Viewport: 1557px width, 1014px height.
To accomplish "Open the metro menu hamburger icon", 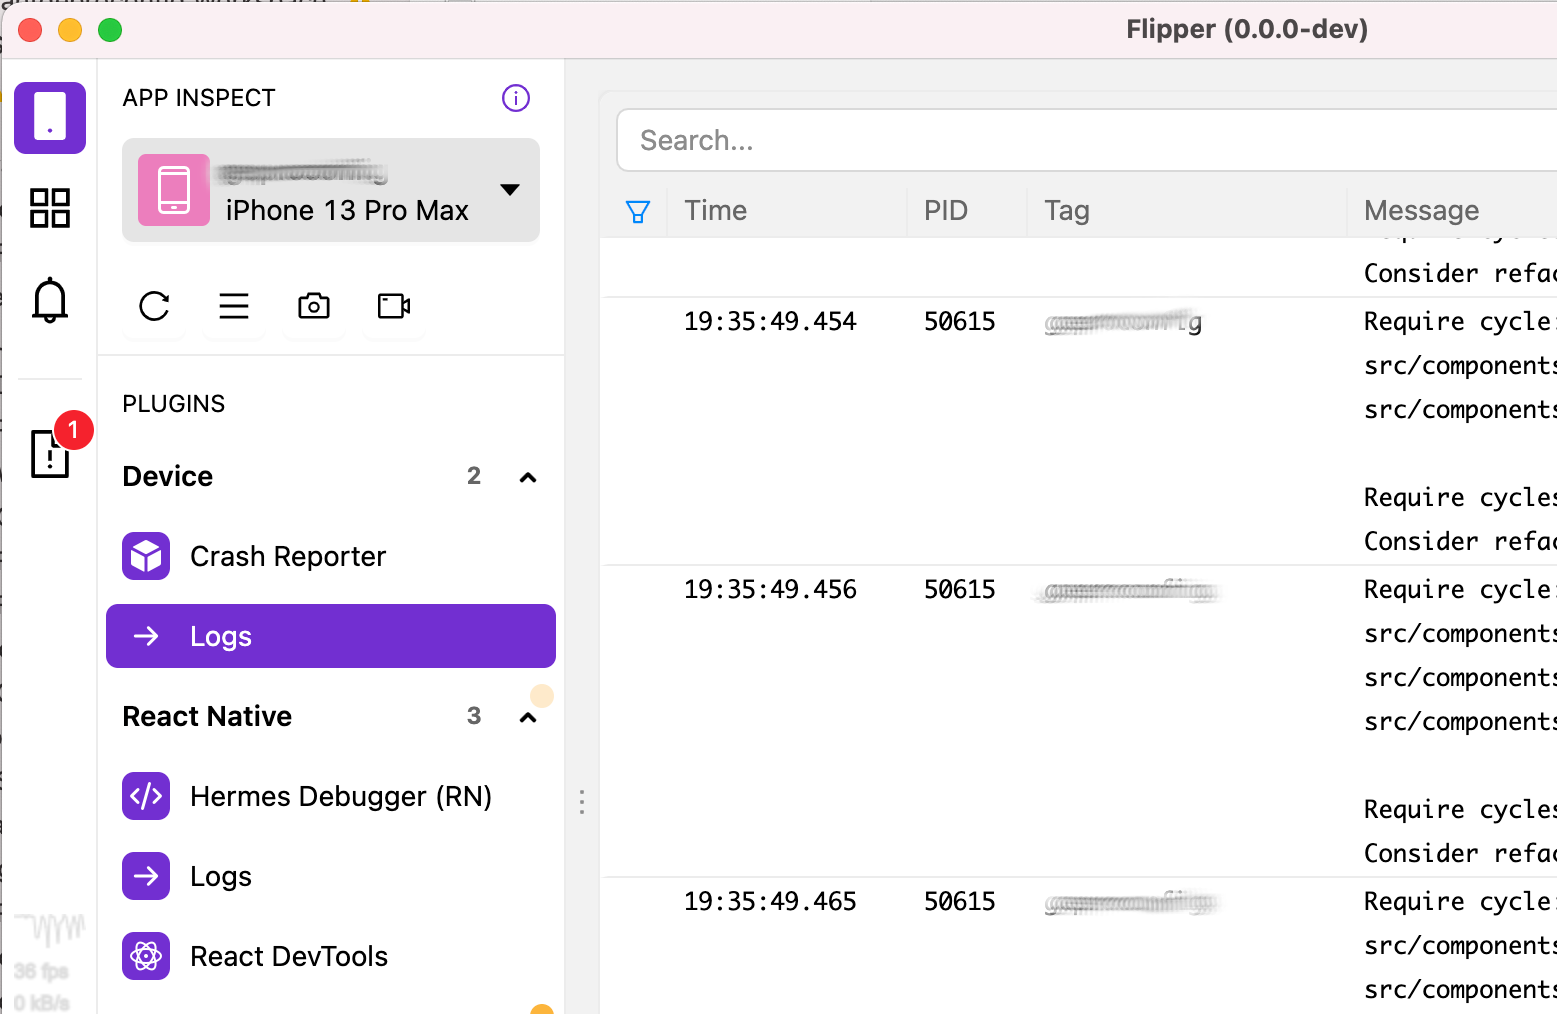I will point(234,306).
